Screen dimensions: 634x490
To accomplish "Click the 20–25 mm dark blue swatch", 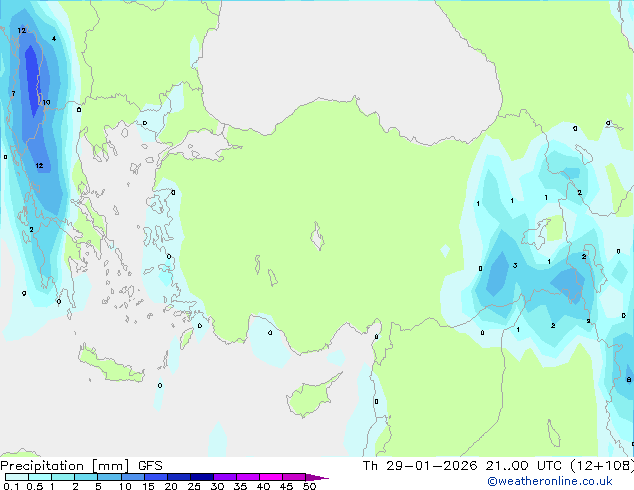I will (178, 477).
